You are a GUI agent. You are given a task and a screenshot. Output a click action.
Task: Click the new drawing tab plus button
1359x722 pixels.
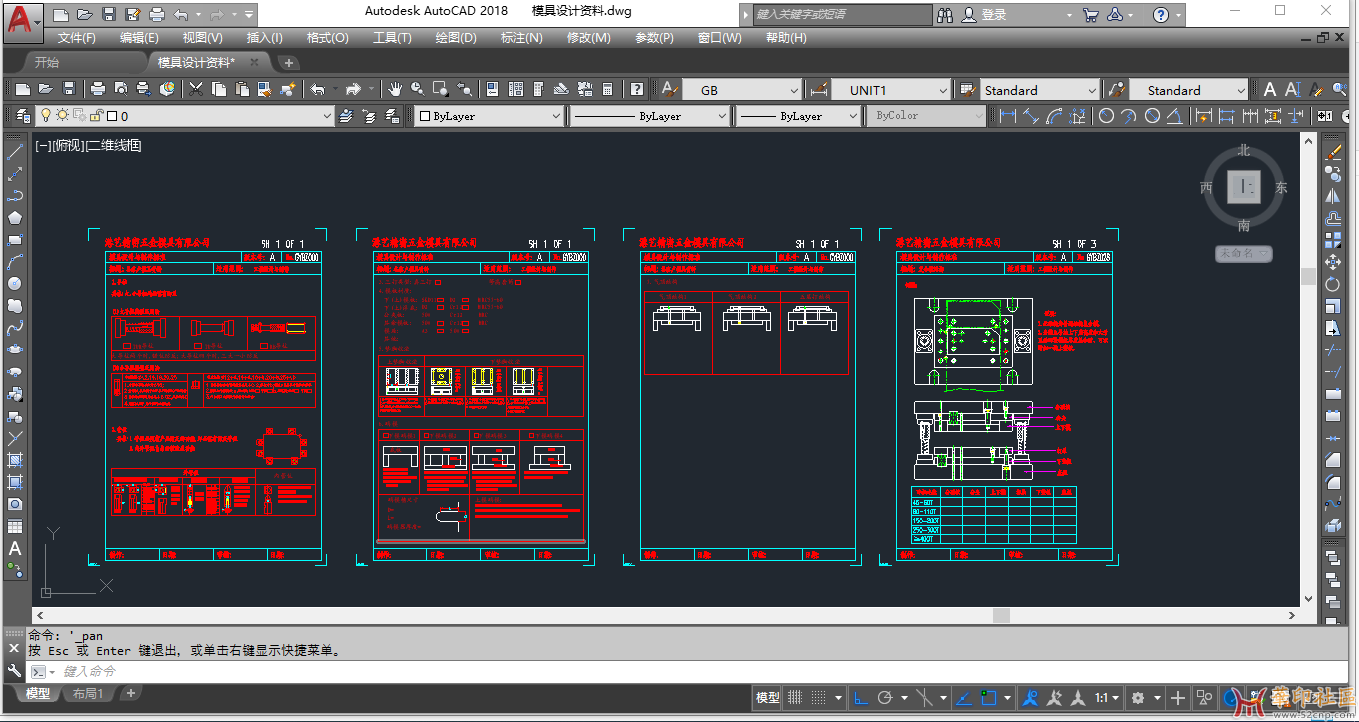point(288,62)
